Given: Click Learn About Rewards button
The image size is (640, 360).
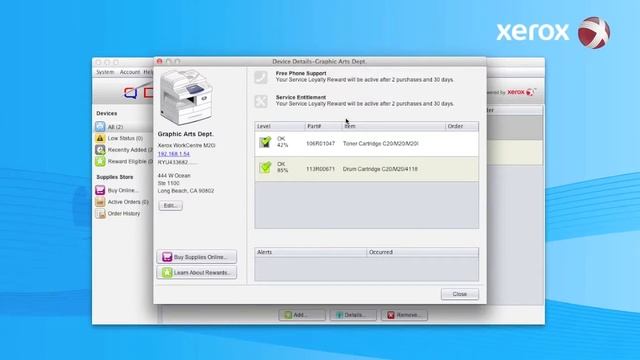Looking at the screenshot, I should point(197,272).
